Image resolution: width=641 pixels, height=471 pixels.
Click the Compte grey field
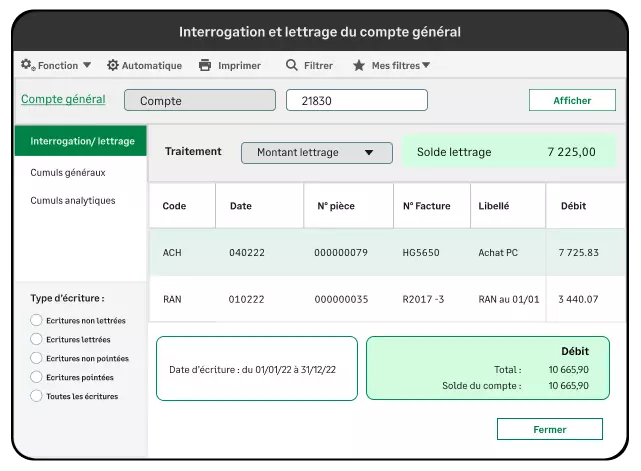(x=200, y=100)
